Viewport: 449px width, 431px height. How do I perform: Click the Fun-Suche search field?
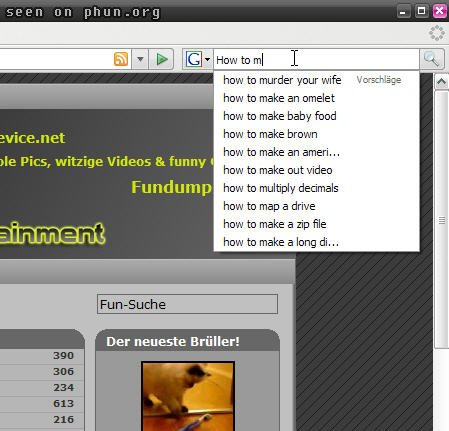point(187,304)
